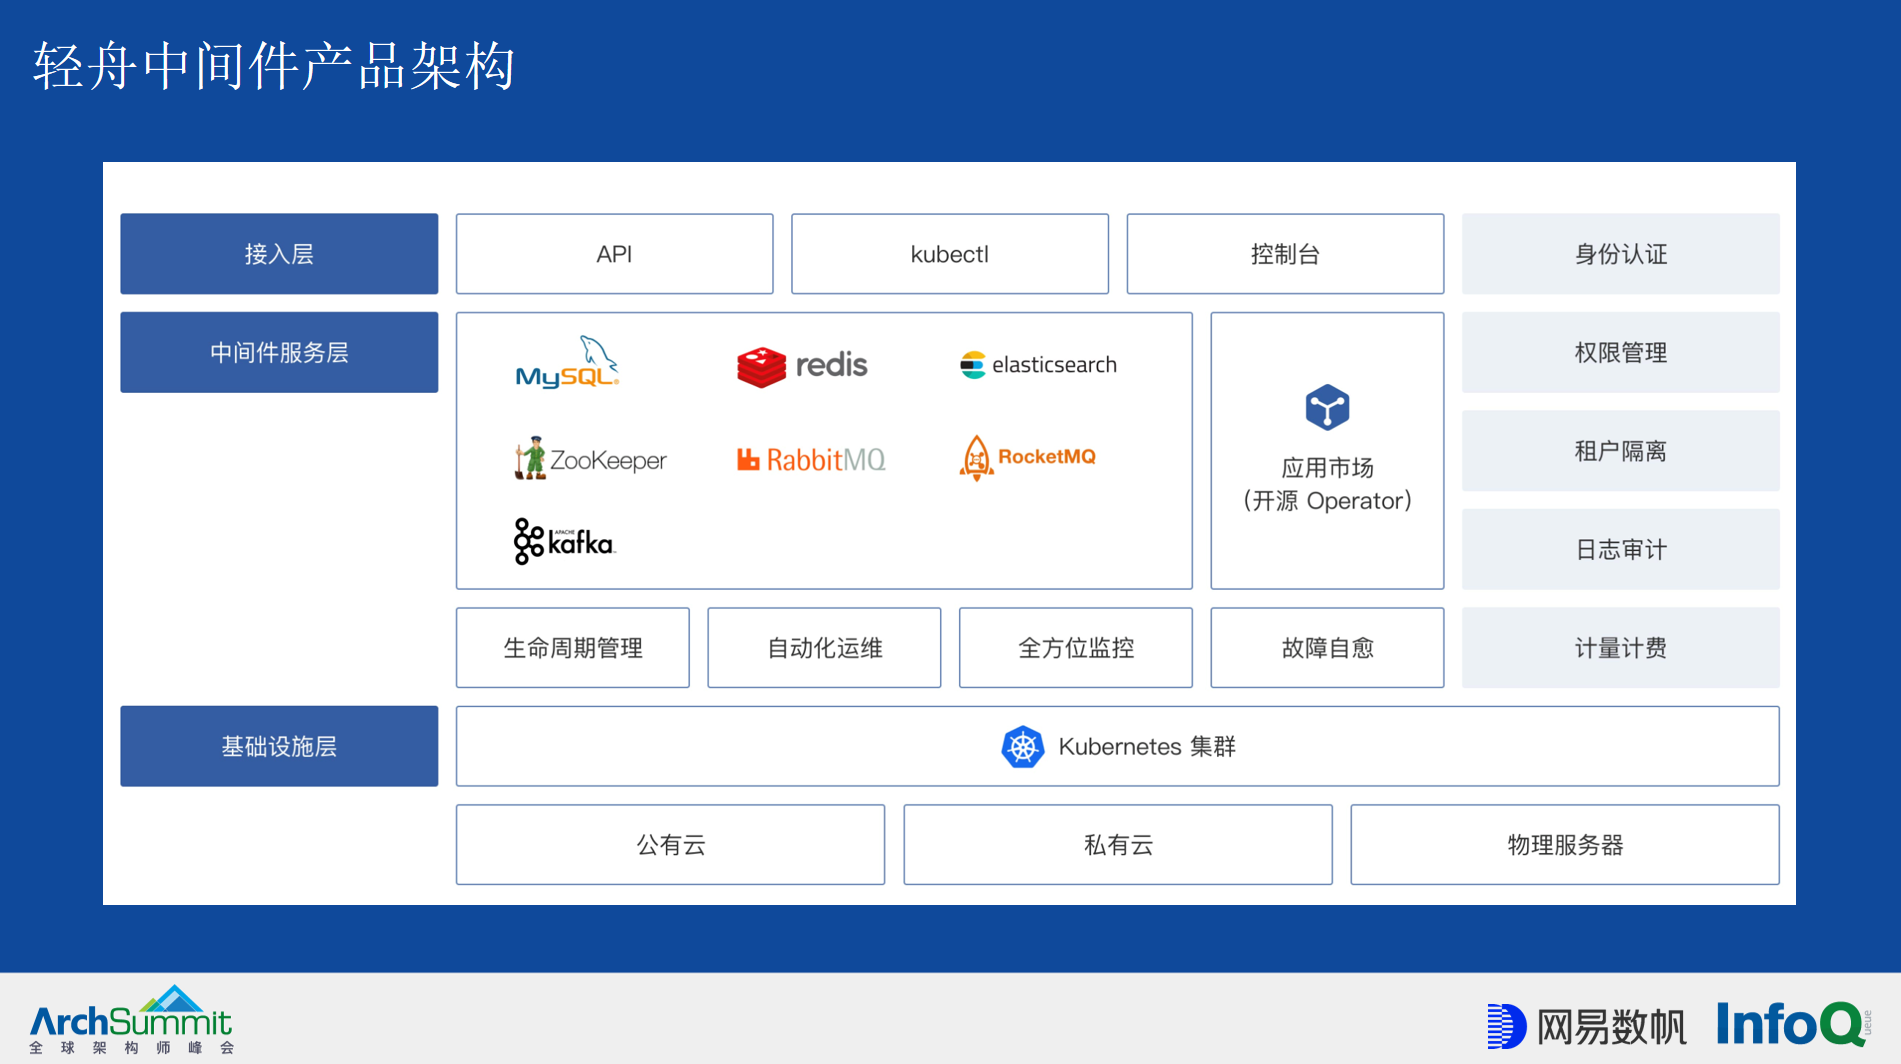Click the 控制台 box
This screenshot has height=1064, width=1901.
[x=1285, y=254]
